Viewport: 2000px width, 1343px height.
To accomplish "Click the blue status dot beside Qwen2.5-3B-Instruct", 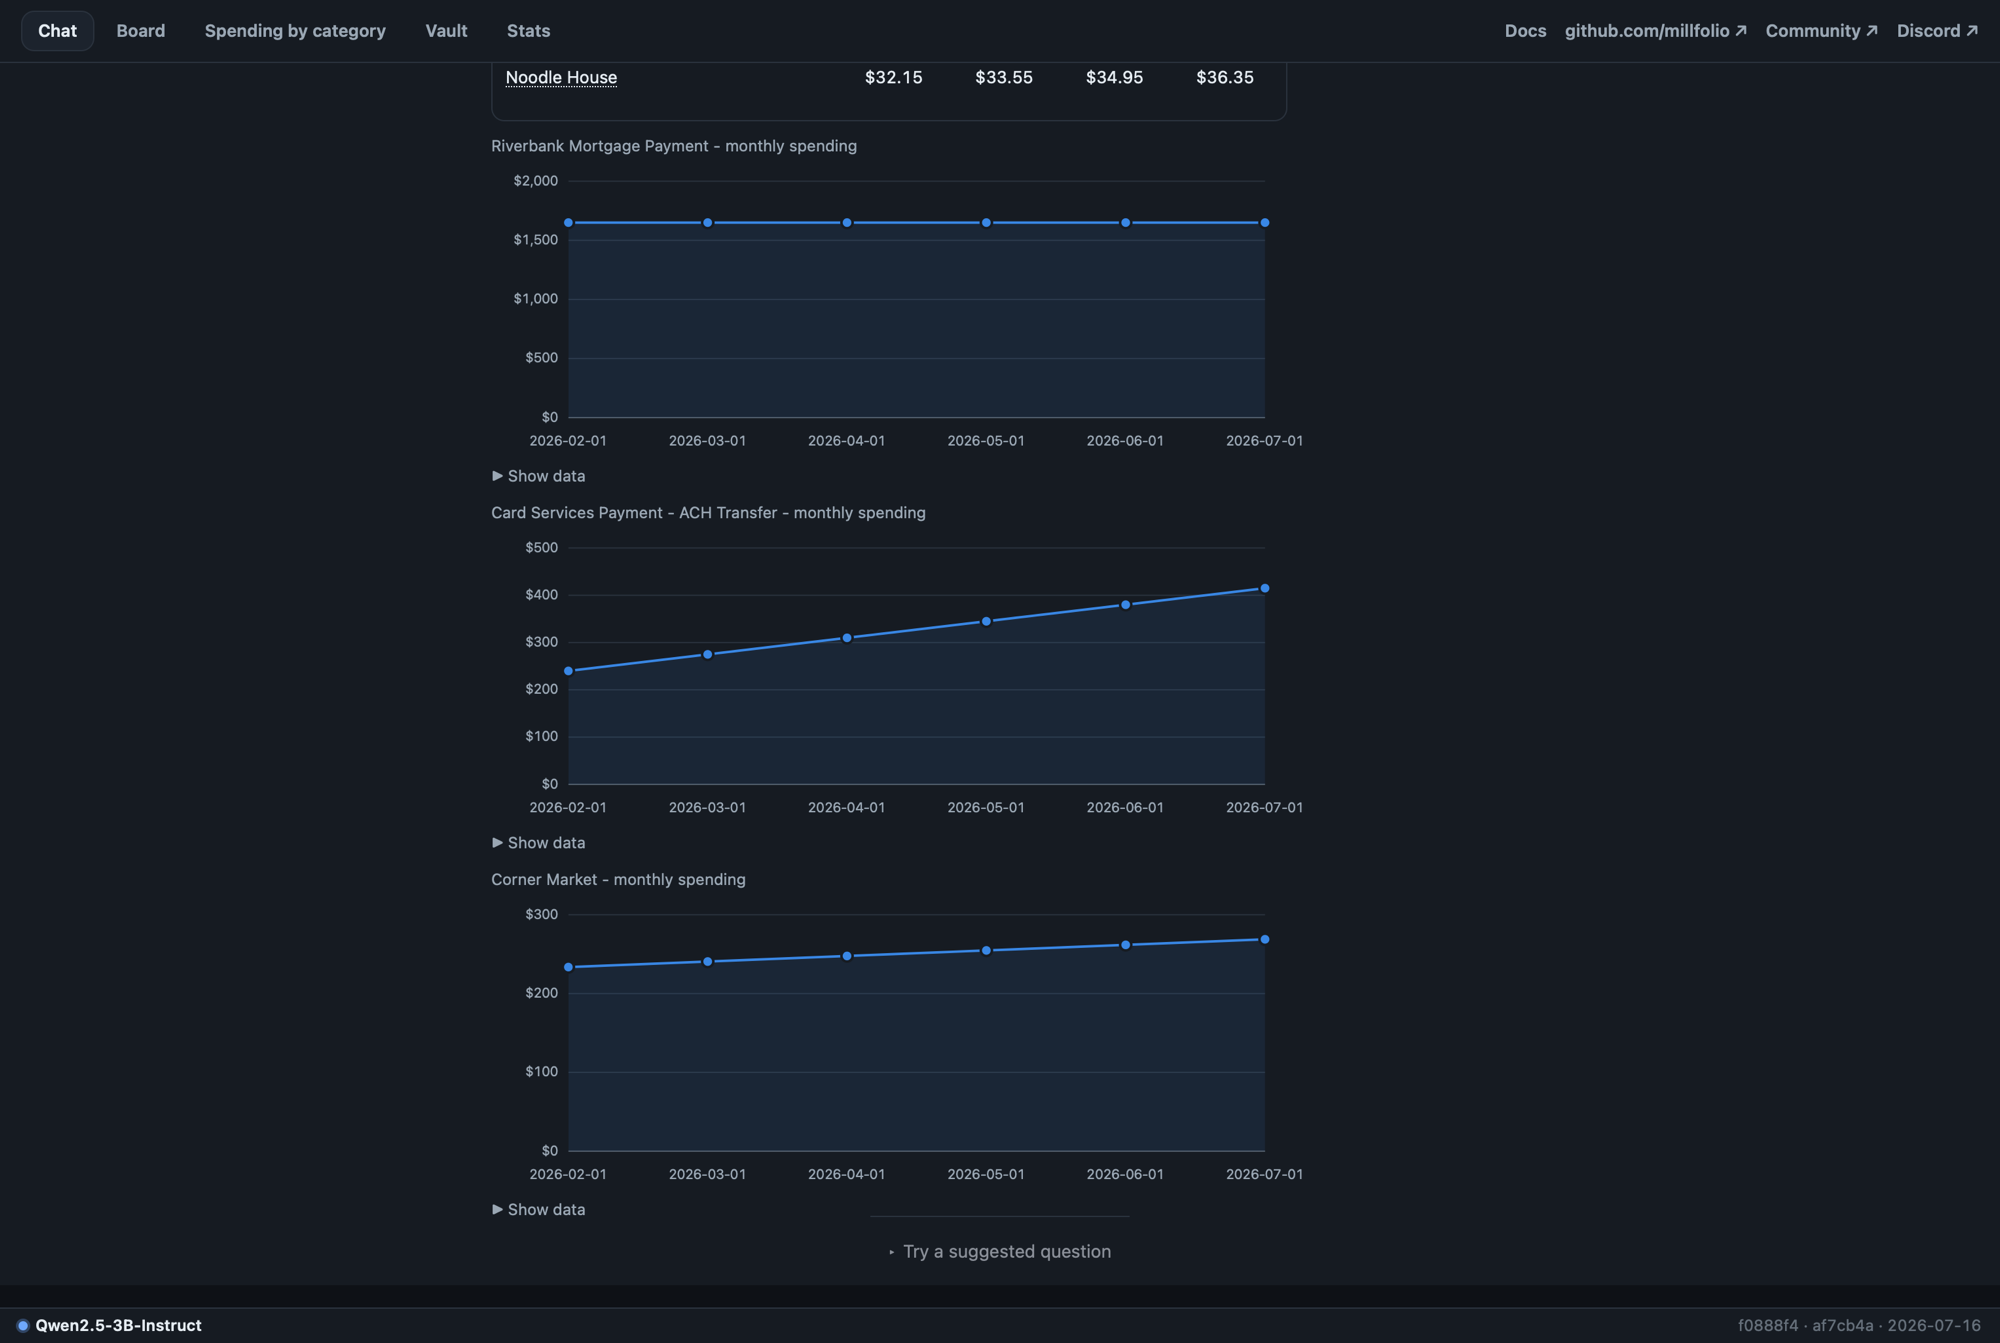I will point(23,1326).
